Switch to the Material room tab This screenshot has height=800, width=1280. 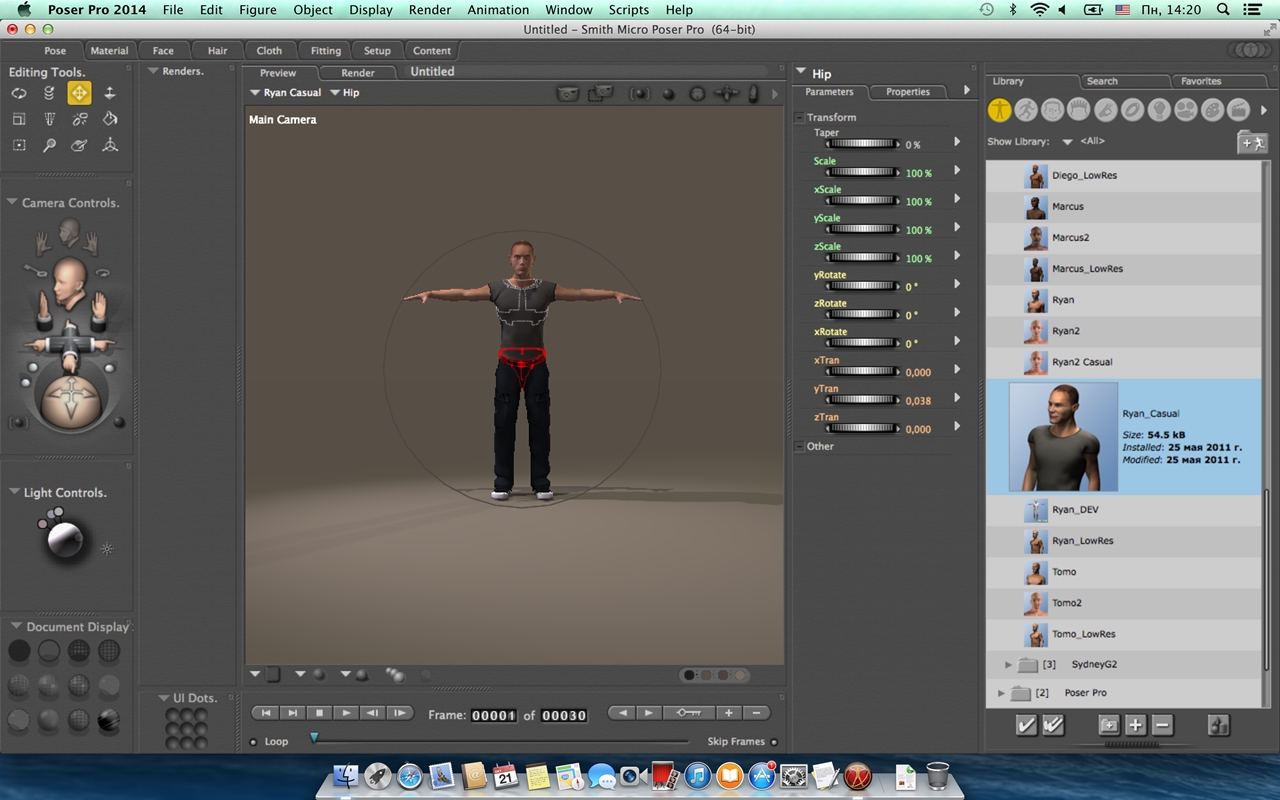pyautogui.click(x=109, y=50)
